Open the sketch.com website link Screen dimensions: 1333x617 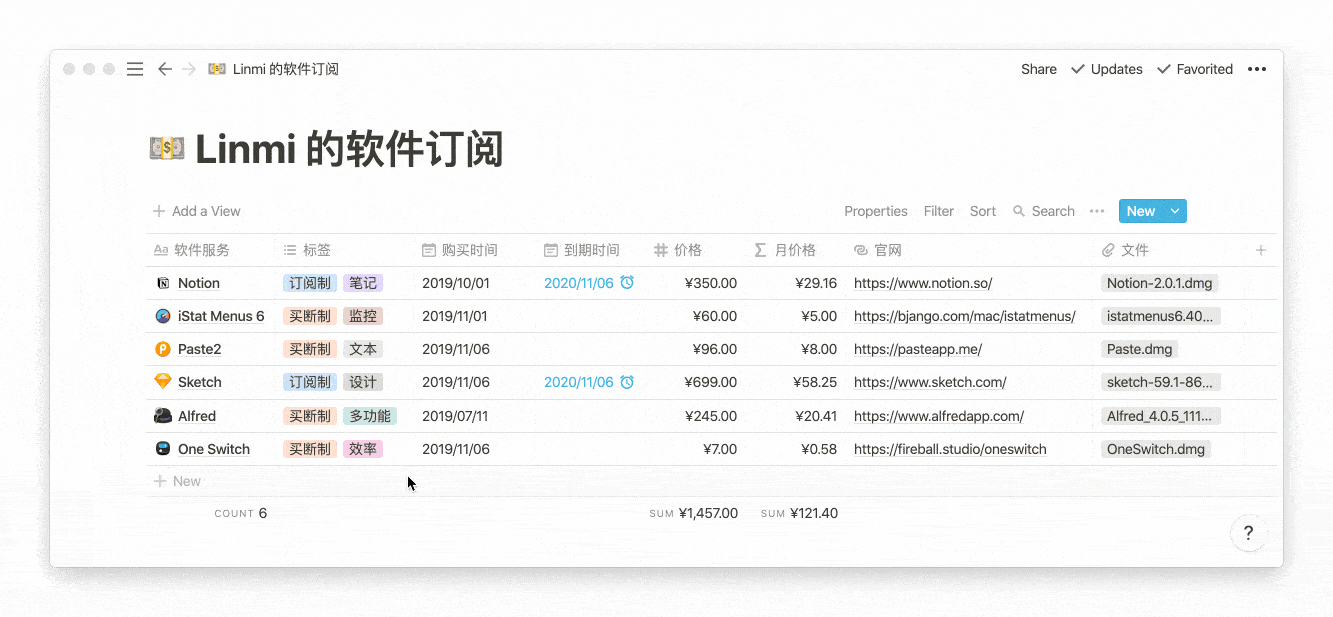930,382
